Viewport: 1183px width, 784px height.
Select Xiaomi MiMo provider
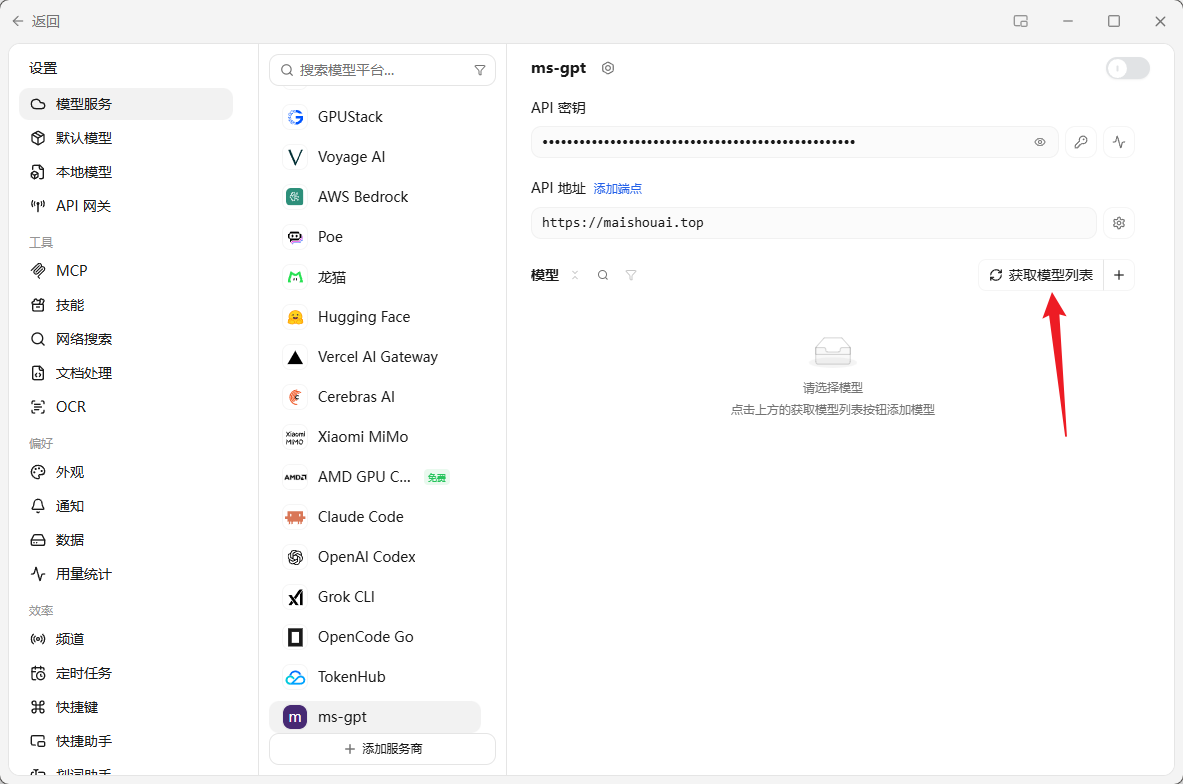click(x=375, y=437)
